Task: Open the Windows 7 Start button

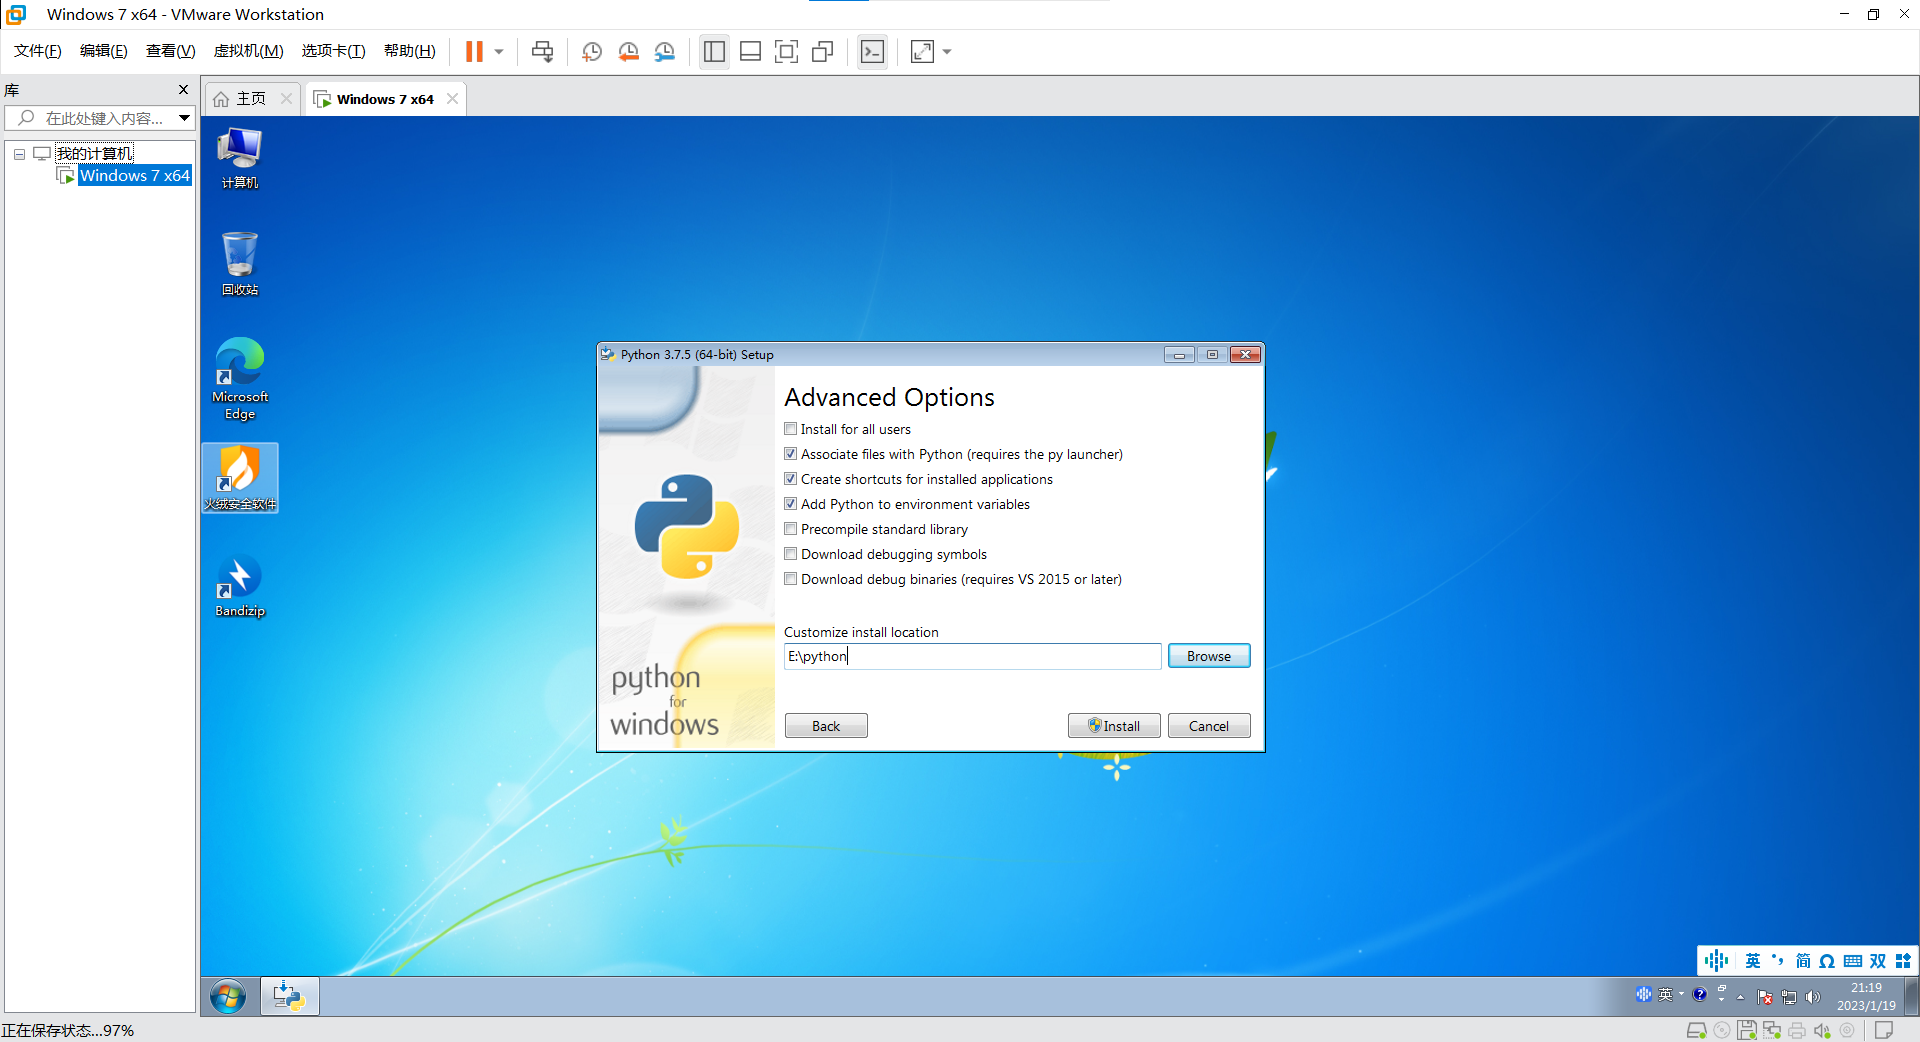Action: coord(228,997)
